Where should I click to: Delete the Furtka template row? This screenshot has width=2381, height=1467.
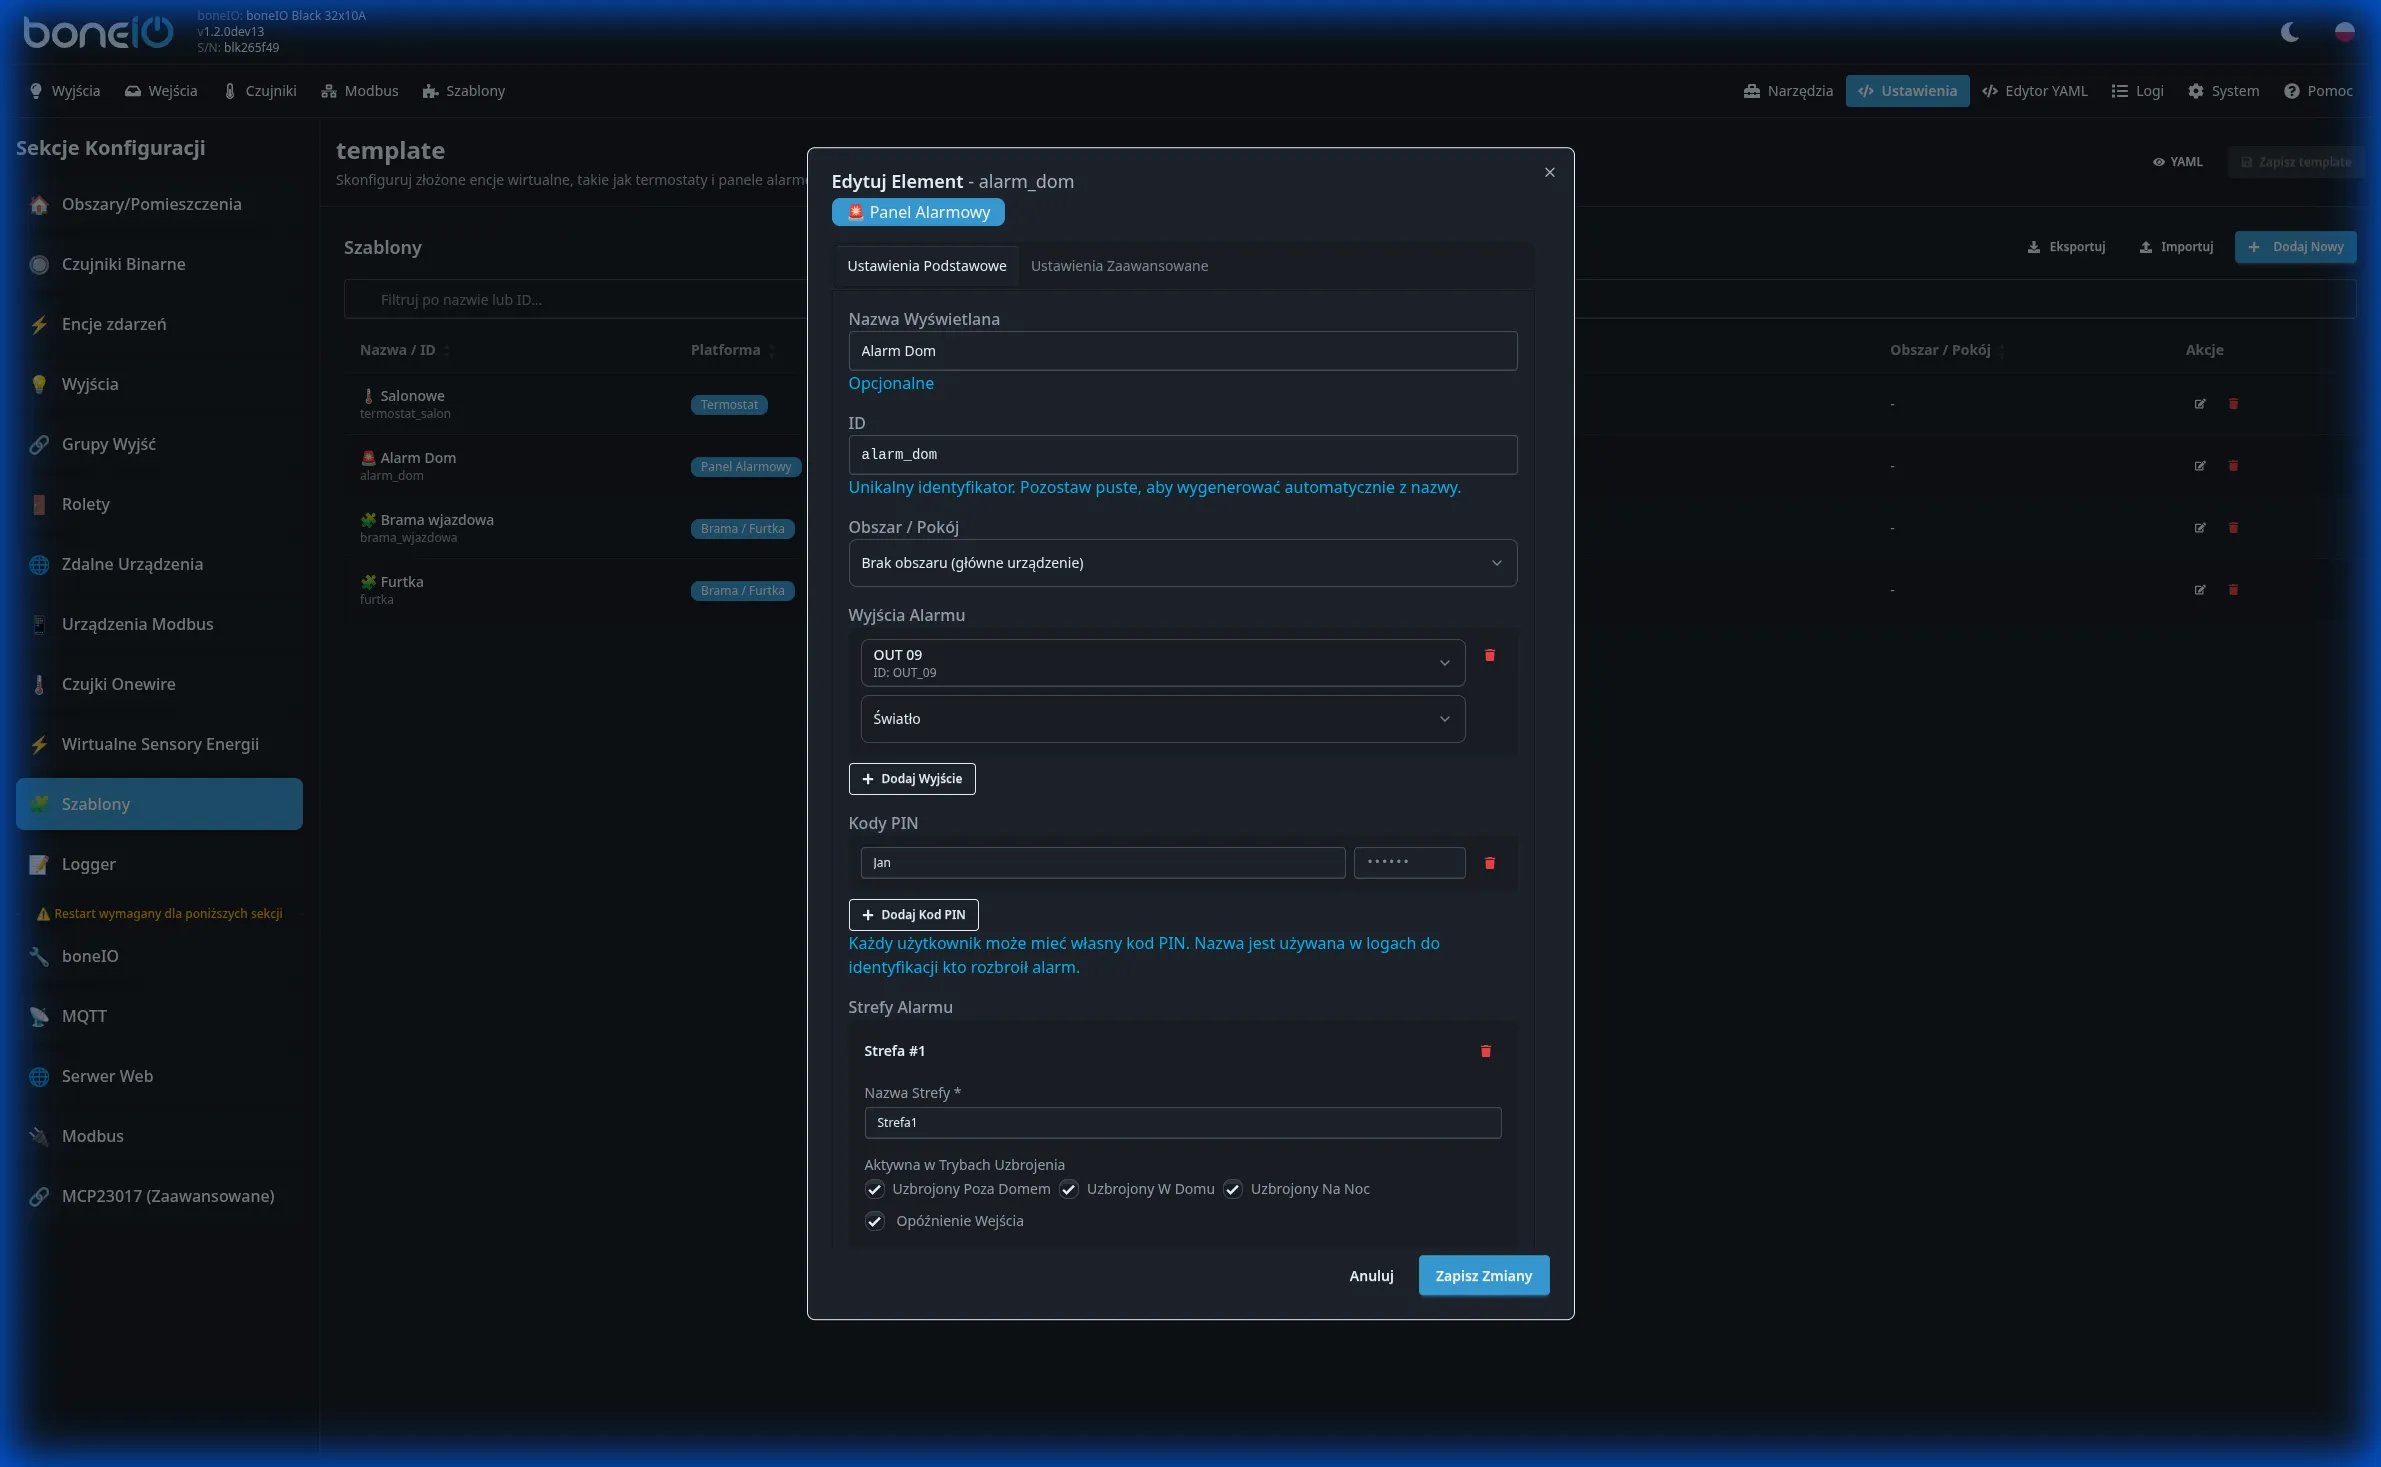pyautogui.click(x=2233, y=590)
